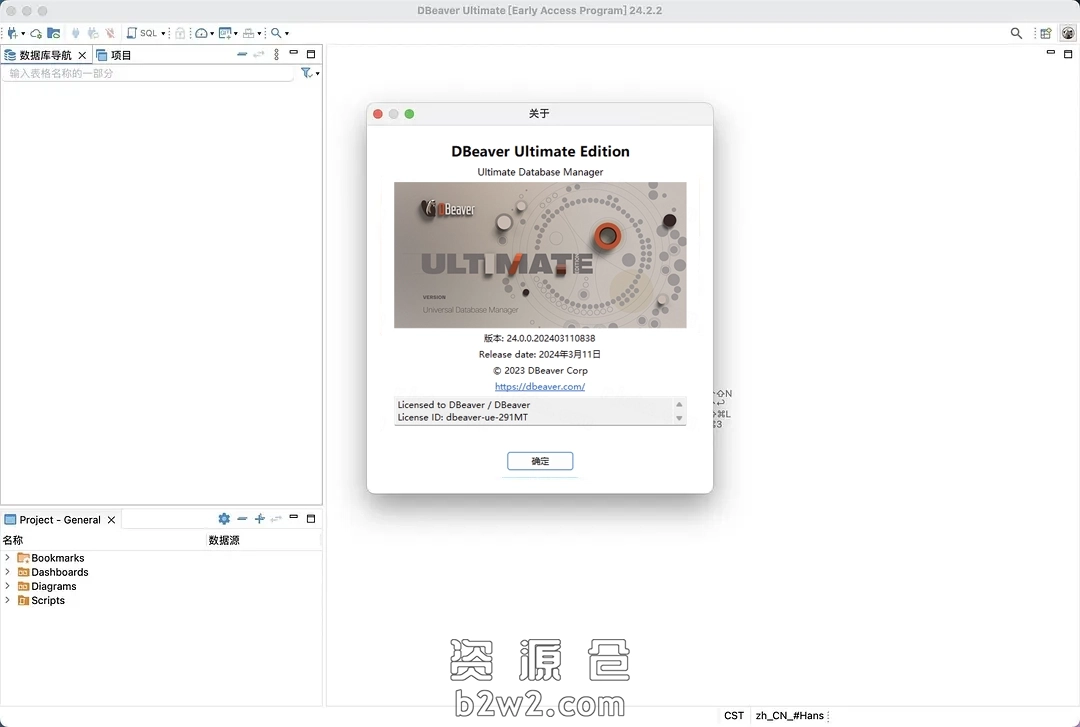
Task: Expand the Scripts folder
Action: tap(8, 600)
